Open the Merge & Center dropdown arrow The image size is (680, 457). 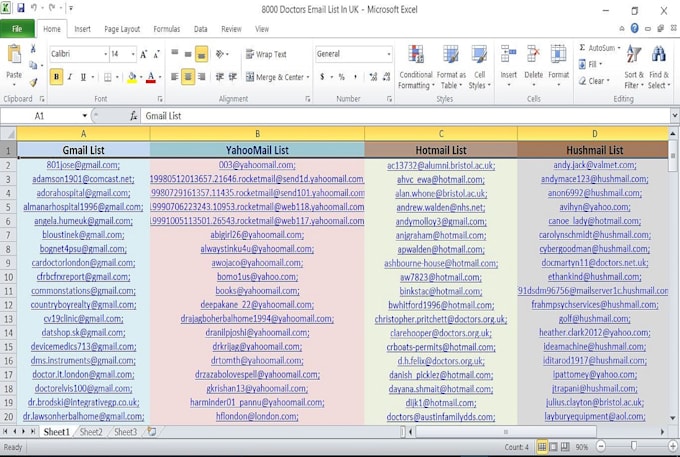308,77
